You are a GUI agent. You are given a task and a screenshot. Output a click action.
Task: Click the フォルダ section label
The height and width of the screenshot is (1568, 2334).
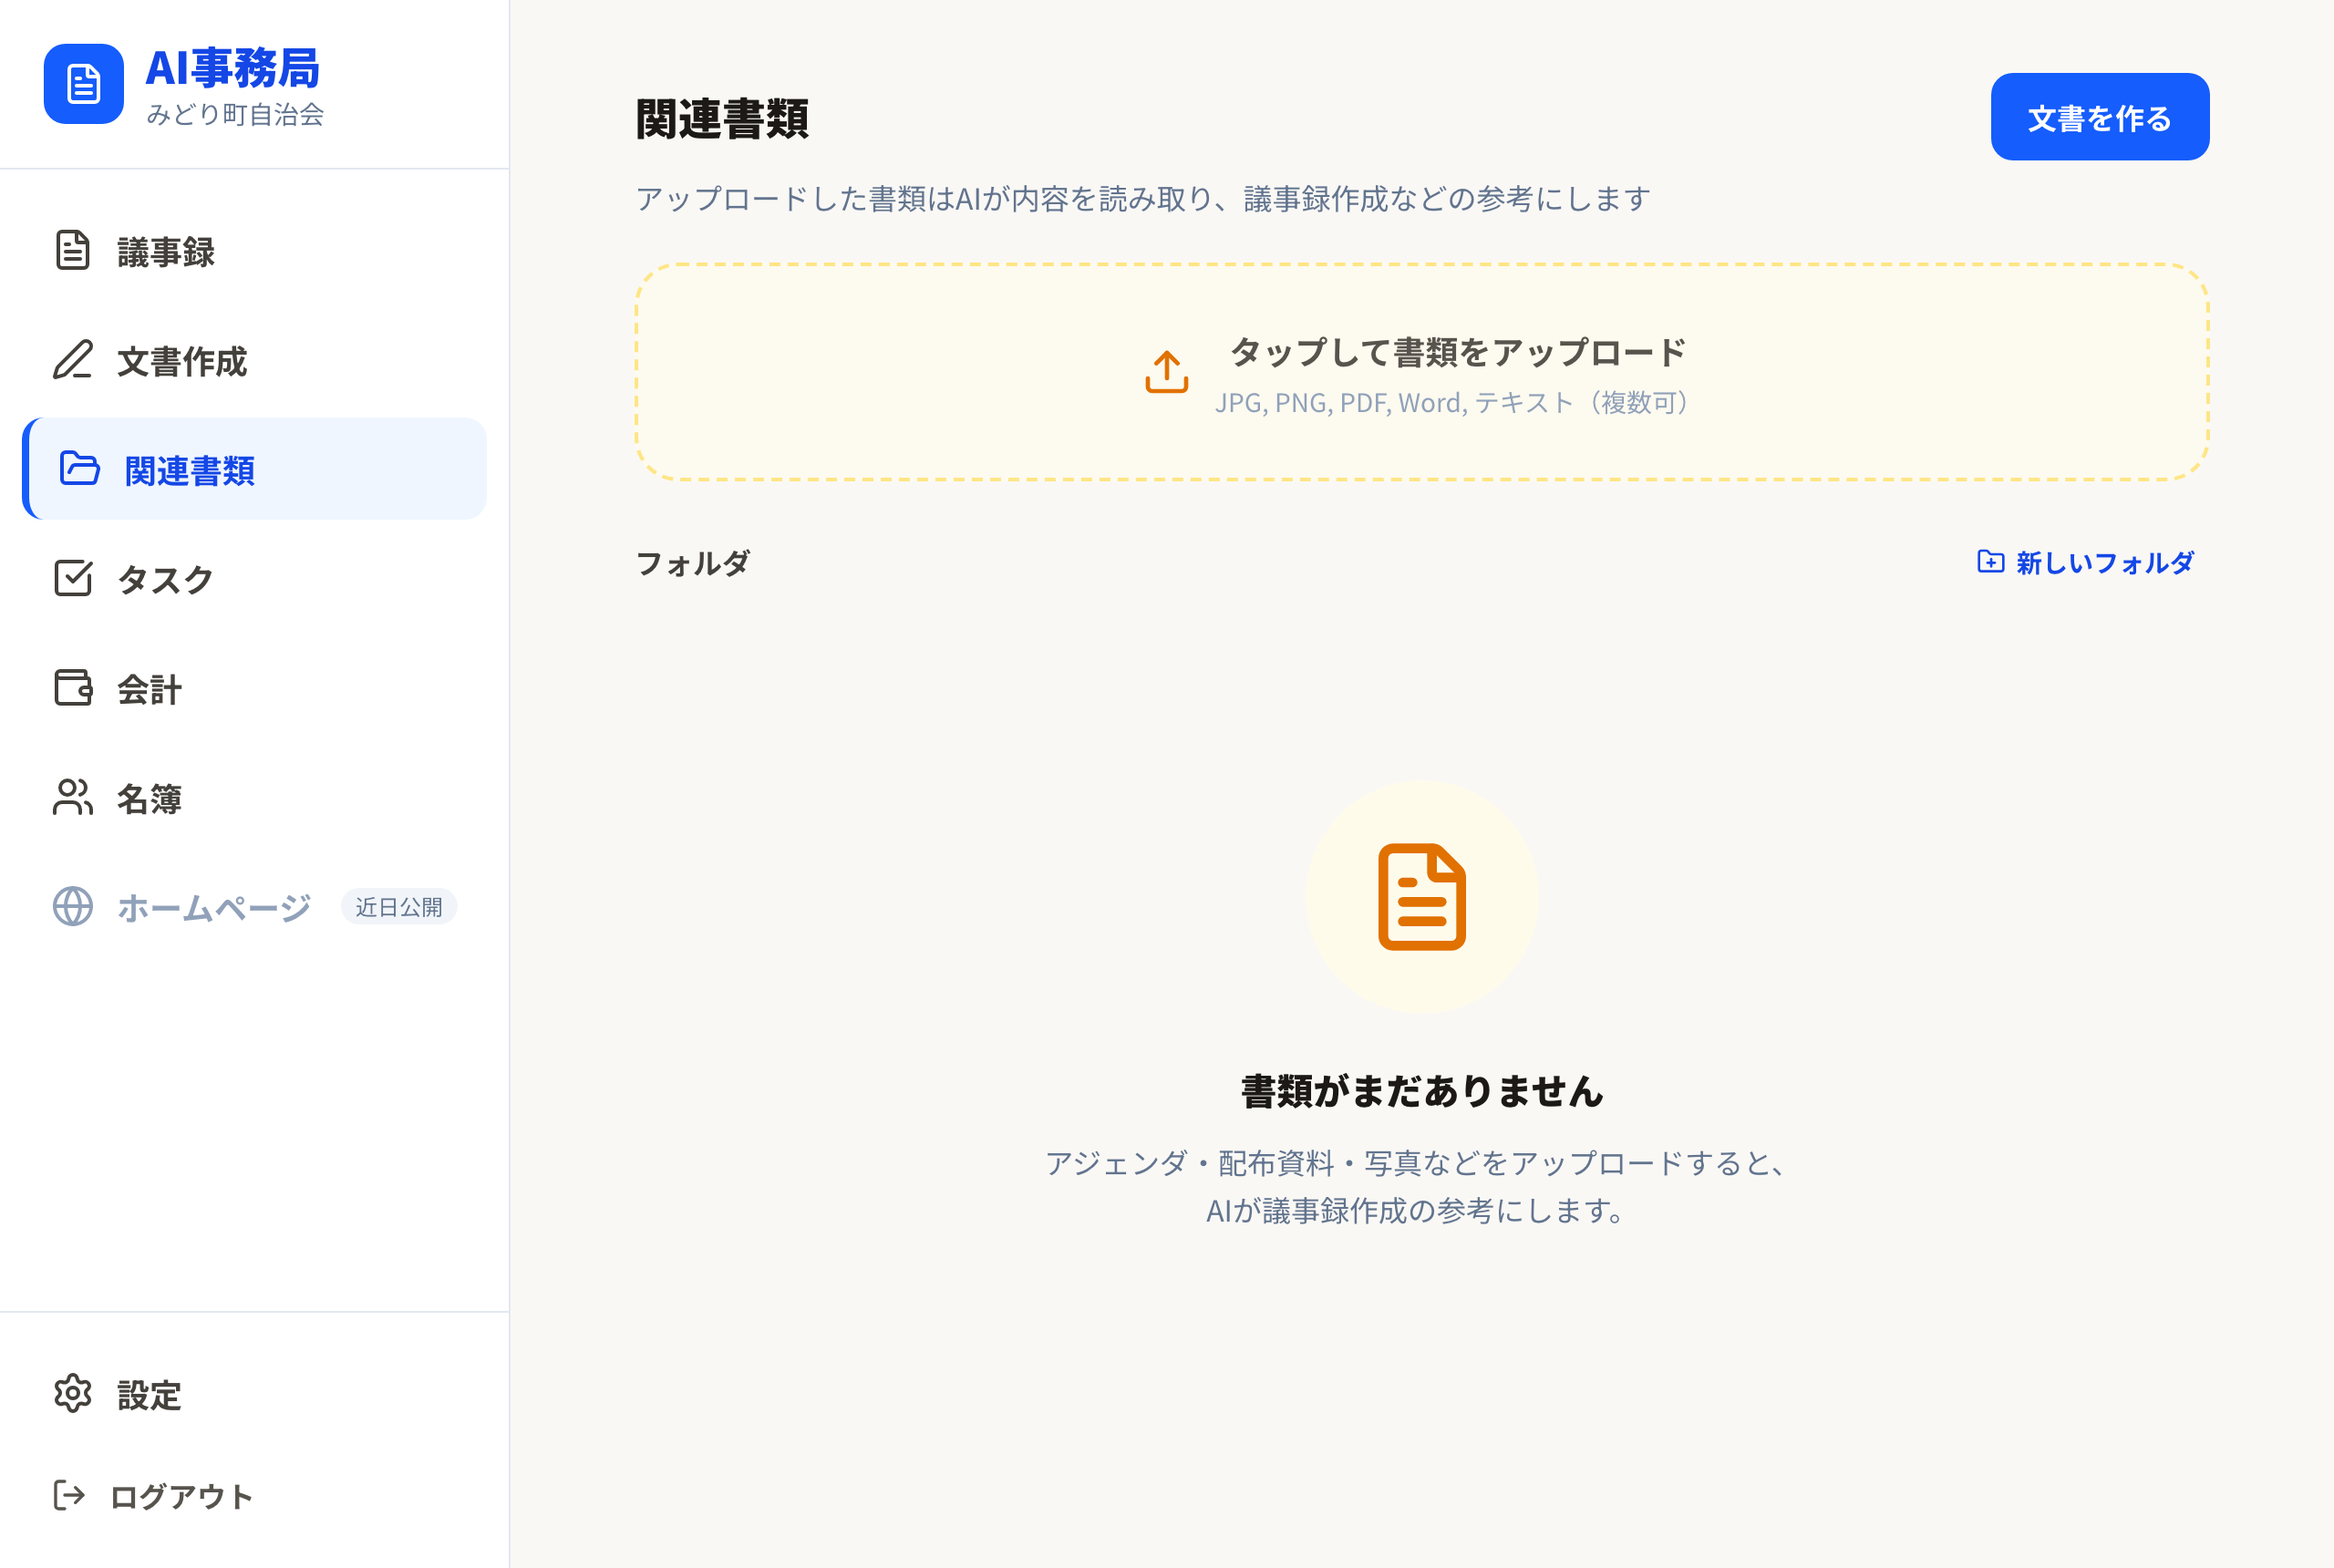tap(693, 563)
